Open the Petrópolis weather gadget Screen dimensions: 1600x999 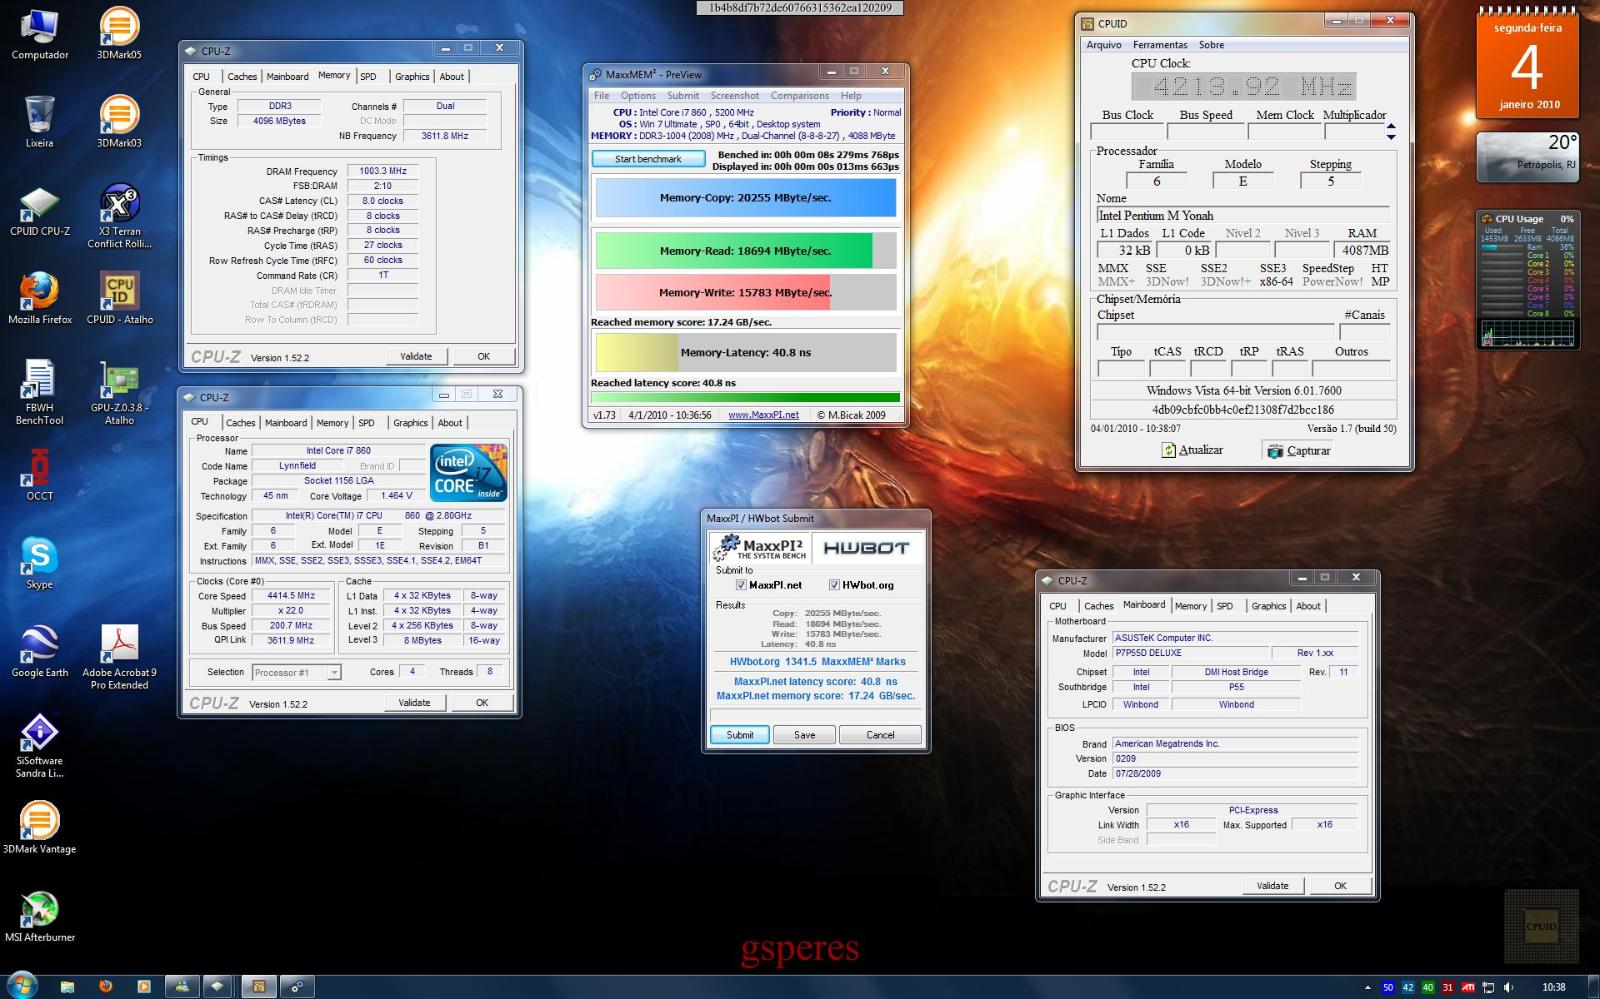tap(1527, 157)
